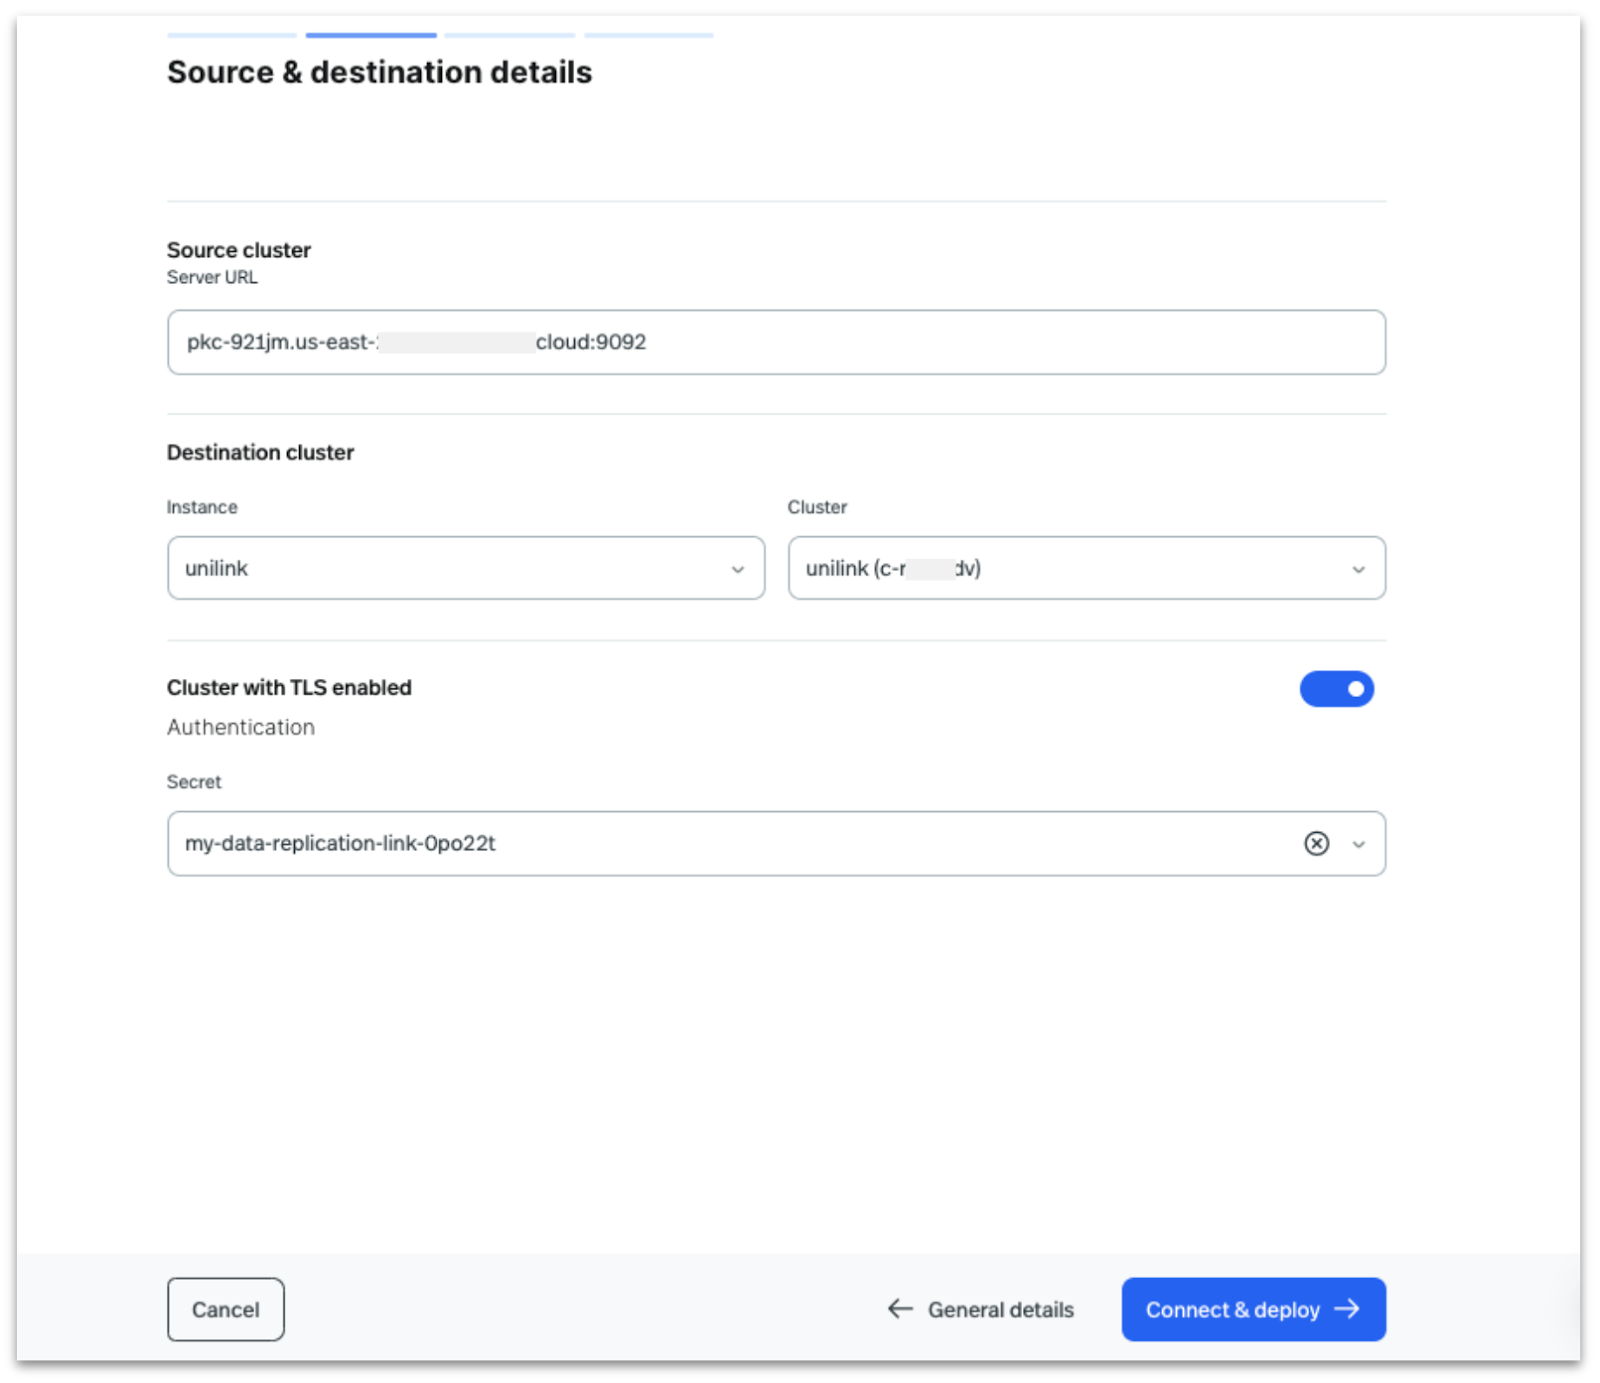Image resolution: width=1600 pixels, height=1383 pixels.
Task: Click the arrow icon on Connect & deploy
Action: (1347, 1308)
